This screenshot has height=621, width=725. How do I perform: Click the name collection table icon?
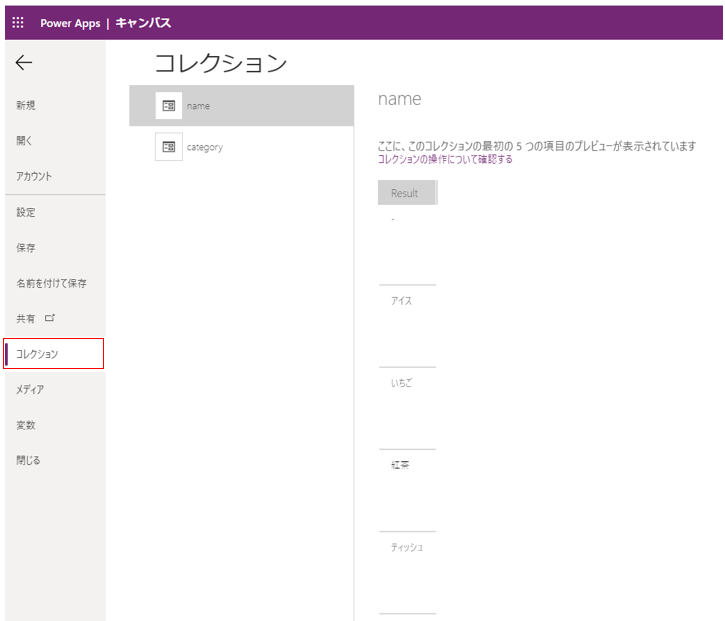(x=169, y=106)
